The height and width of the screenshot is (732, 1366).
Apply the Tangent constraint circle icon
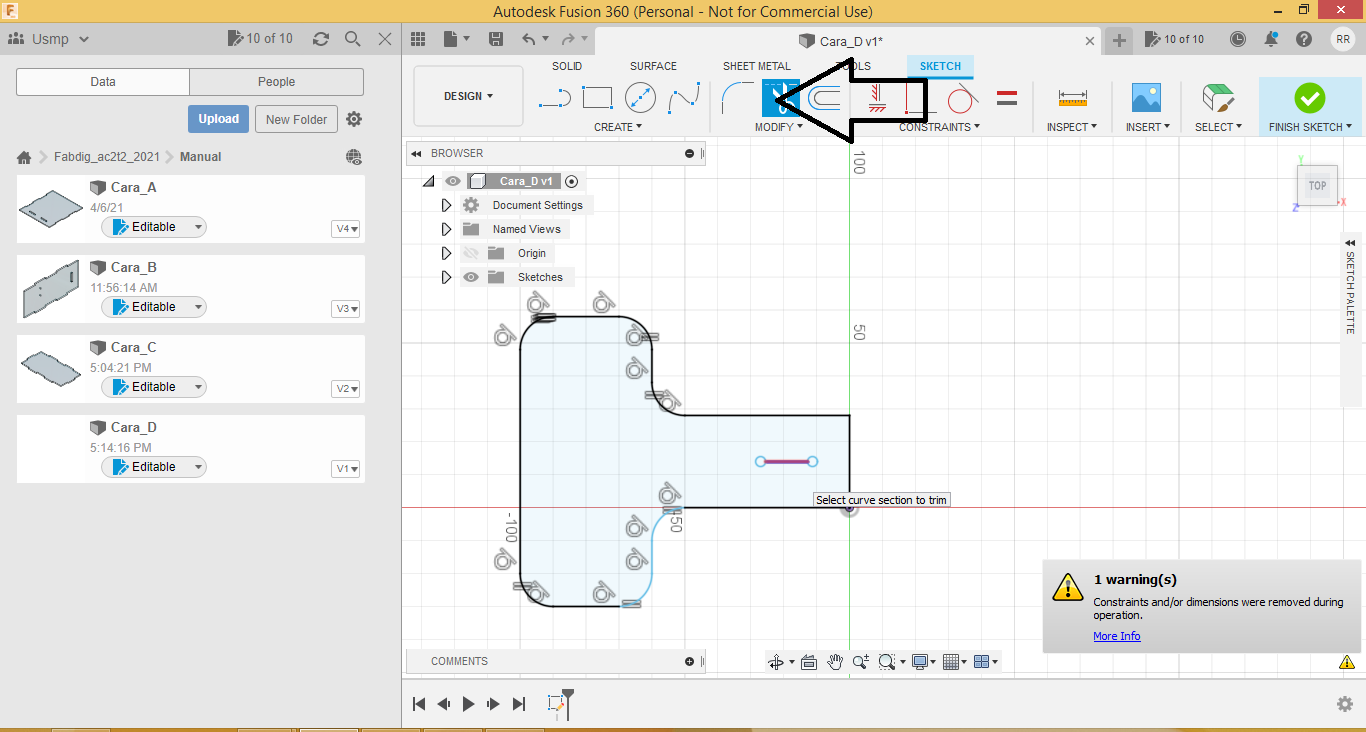point(961,98)
